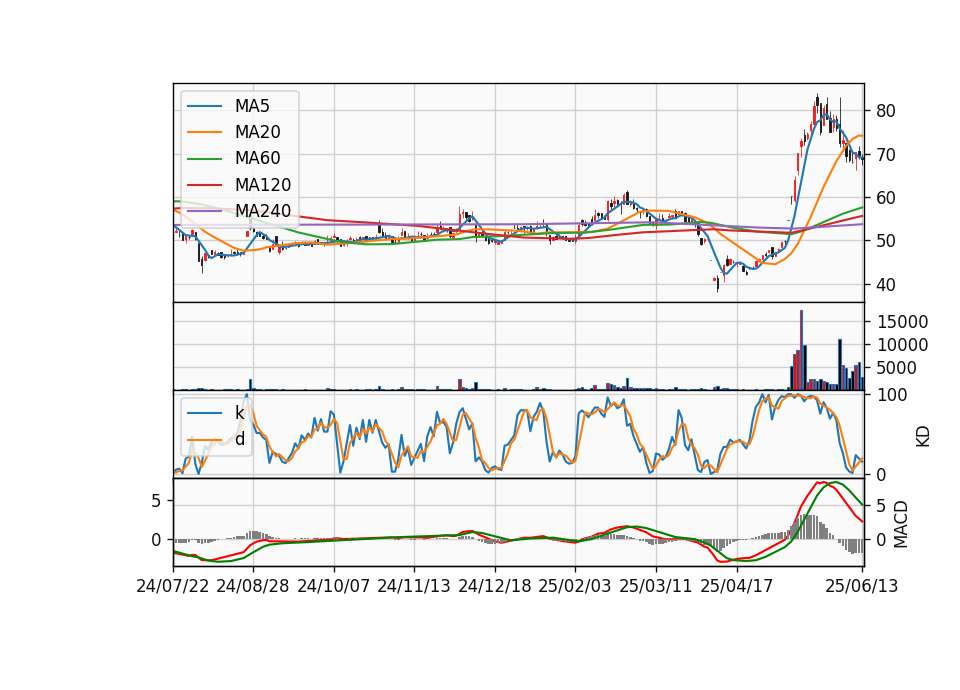Click the 25/03/11 date tick label

click(656, 587)
